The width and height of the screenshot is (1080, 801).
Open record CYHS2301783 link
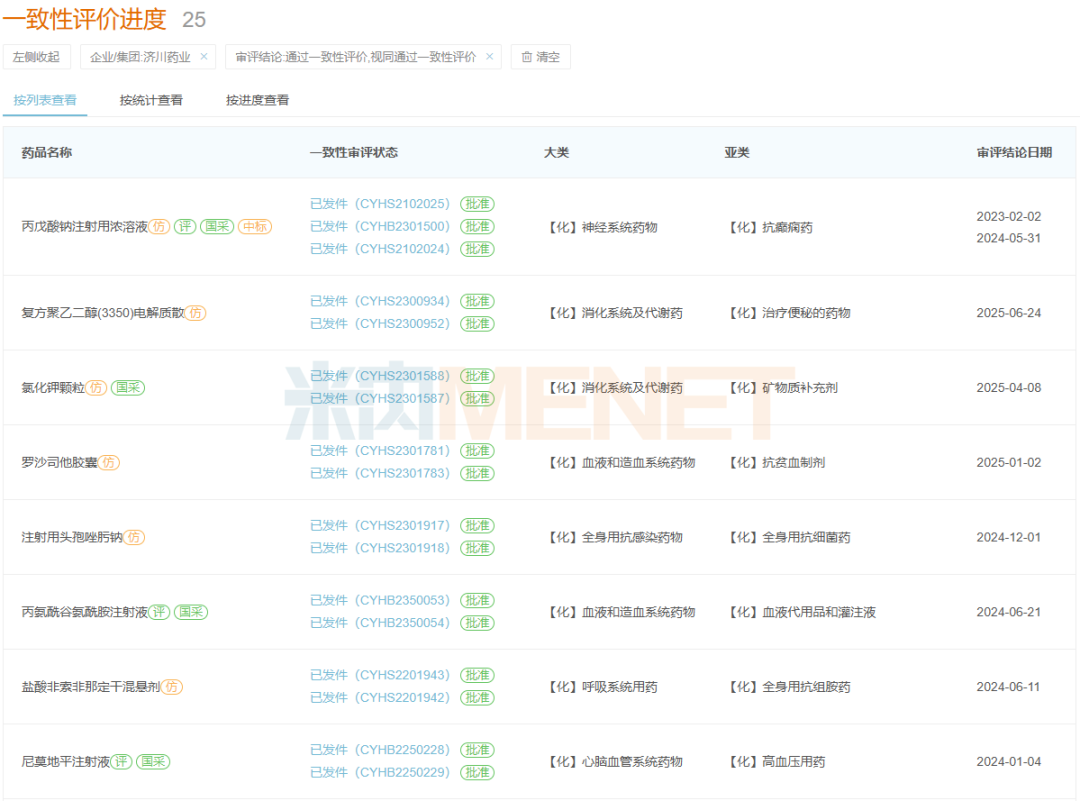coord(380,473)
